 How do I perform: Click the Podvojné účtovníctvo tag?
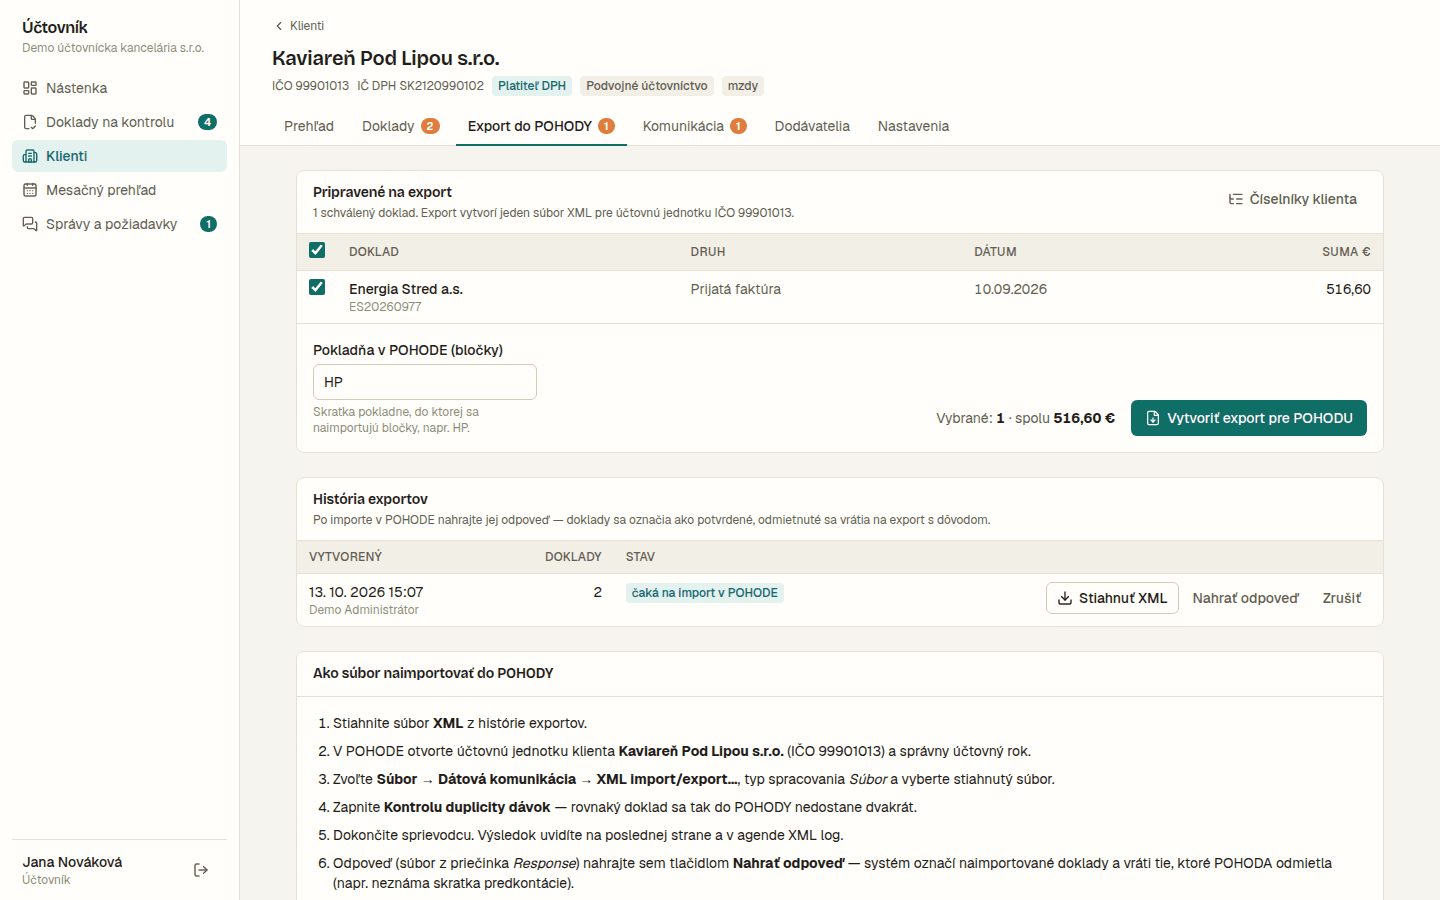tap(647, 86)
